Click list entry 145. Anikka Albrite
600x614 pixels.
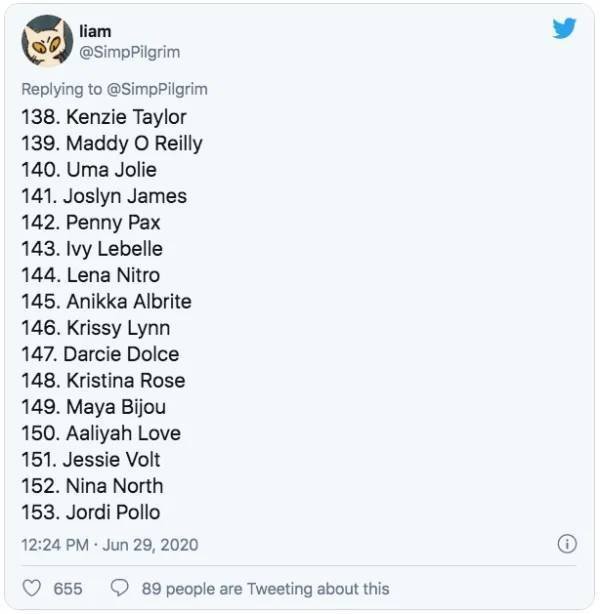click(x=106, y=301)
